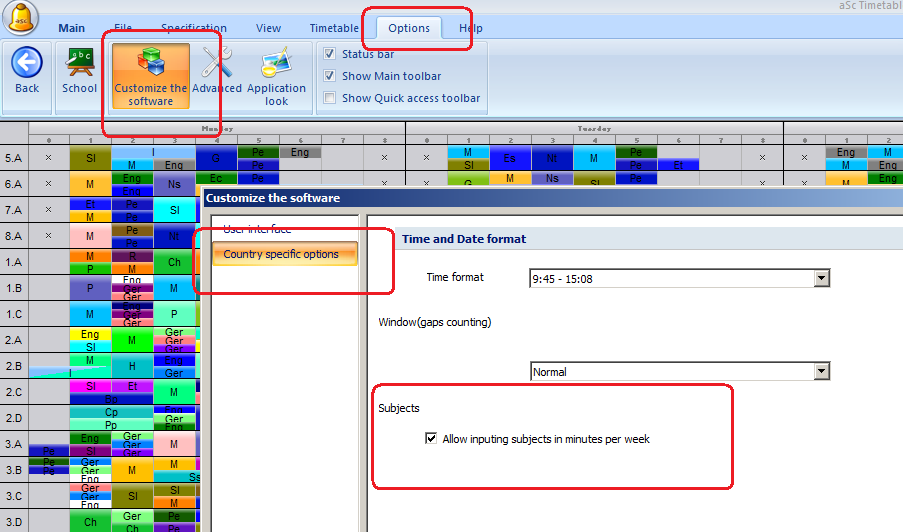The height and width of the screenshot is (532, 903).
Task: Select the Main ribbon tab
Action: 71,28
